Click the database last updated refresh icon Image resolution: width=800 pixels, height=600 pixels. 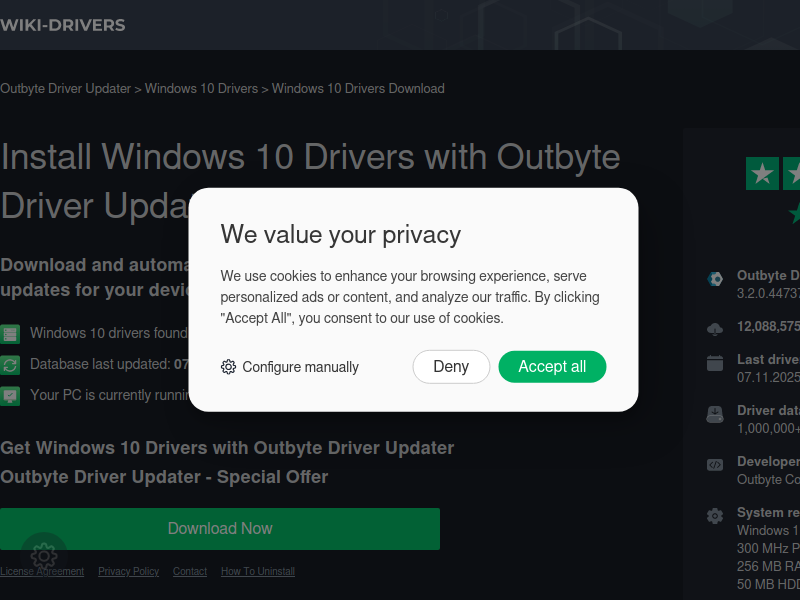[x=10, y=365]
